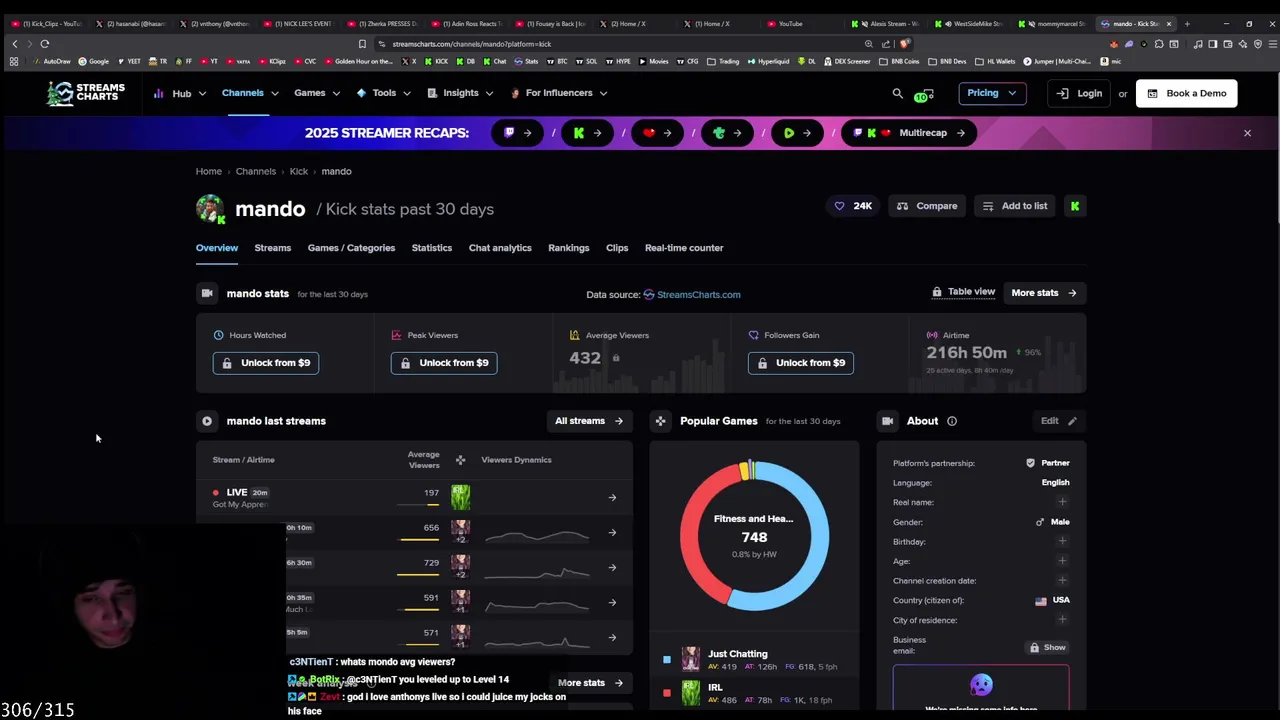
Task: Click the Airtime broadcast icon
Action: (932, 335)
